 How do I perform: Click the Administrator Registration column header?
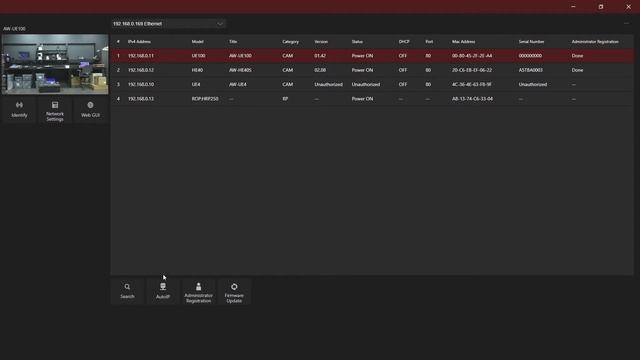(595, 42)
